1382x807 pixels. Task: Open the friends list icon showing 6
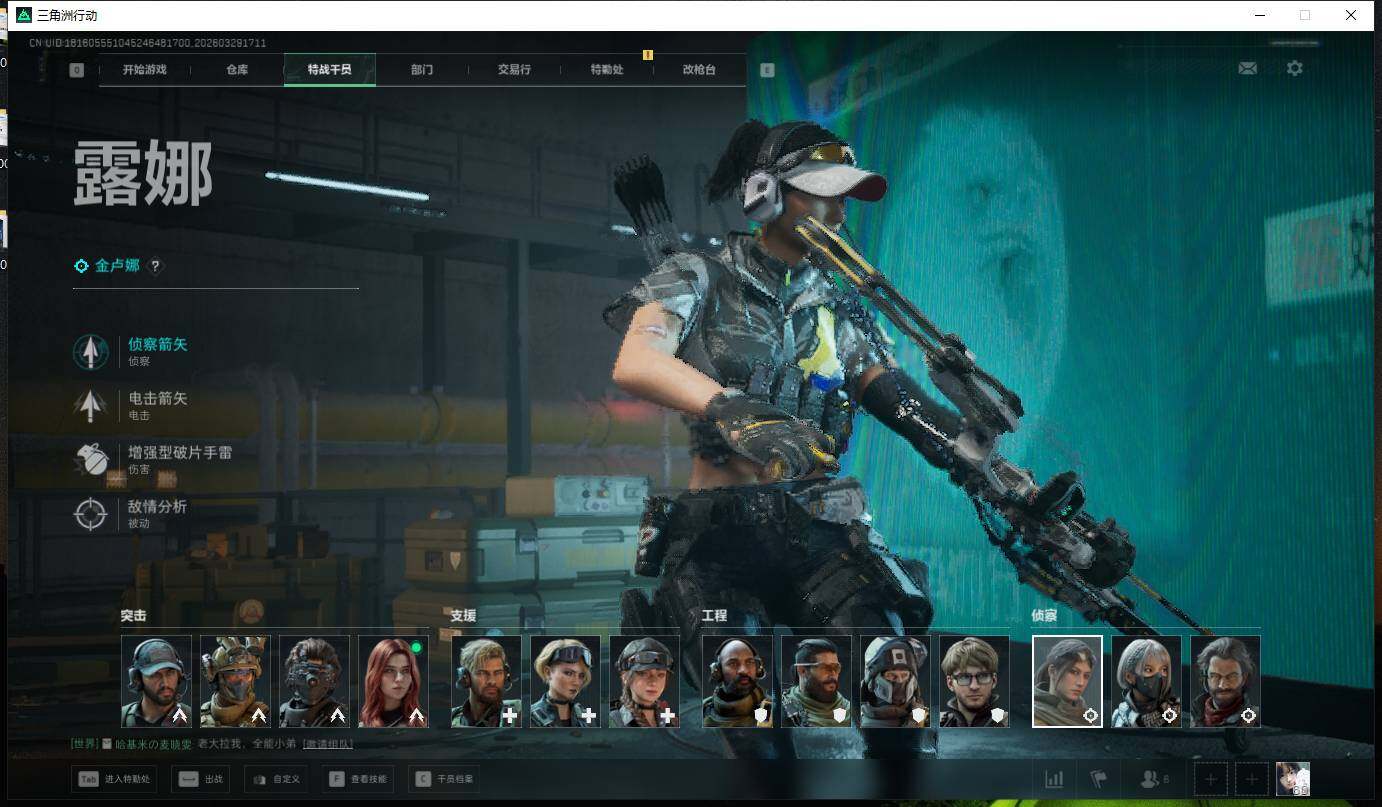[x=1155, y=779]
